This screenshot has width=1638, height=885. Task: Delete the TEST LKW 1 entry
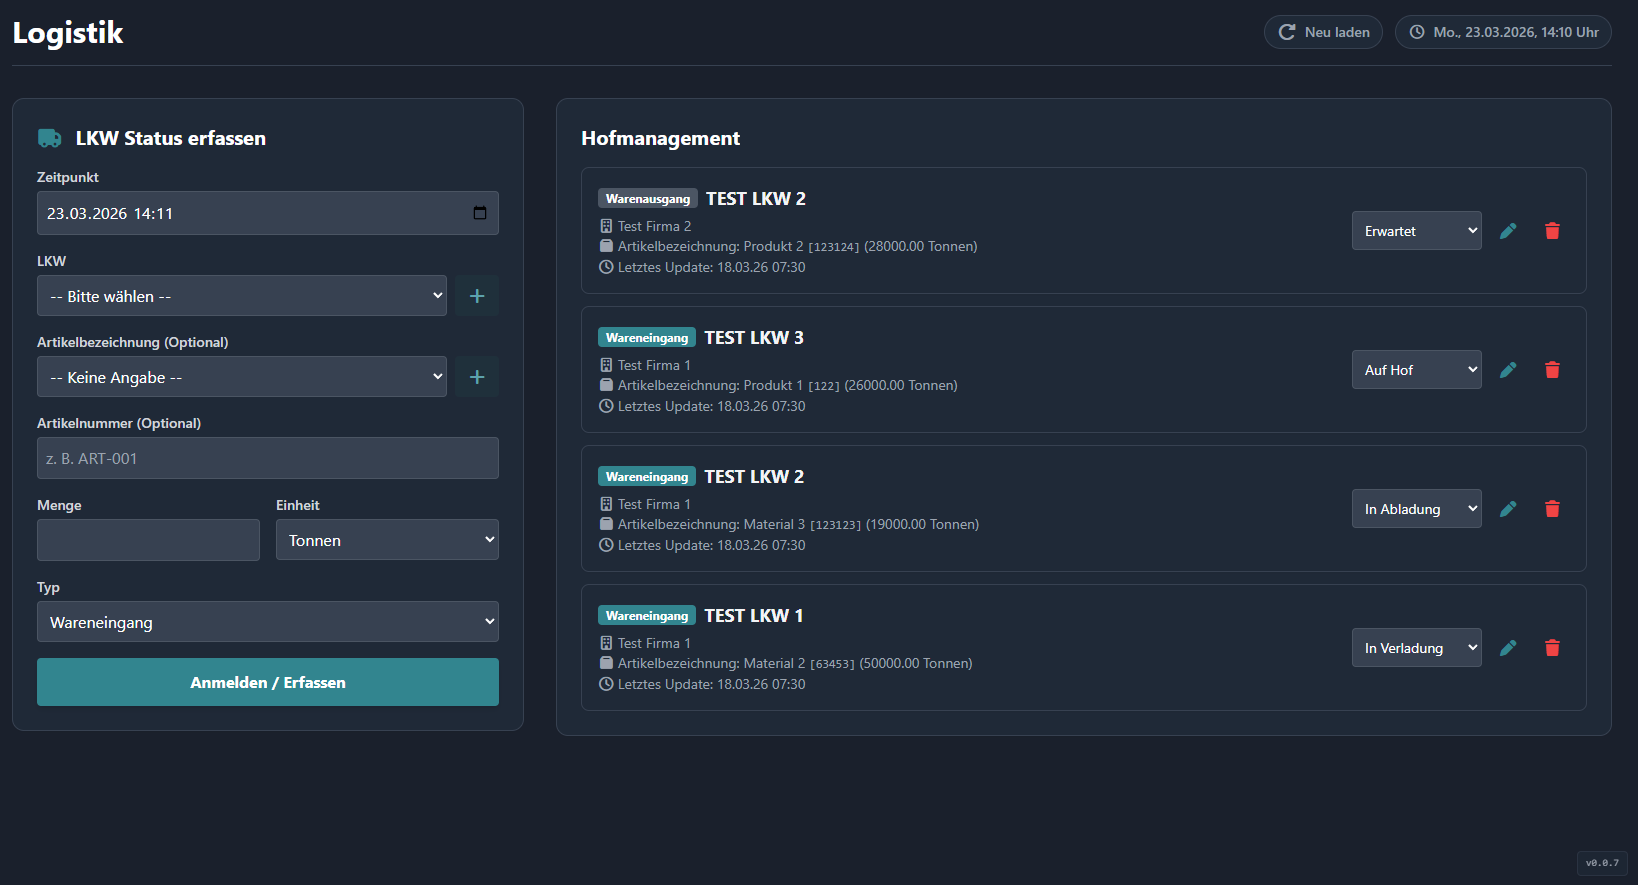(1552, 648)
